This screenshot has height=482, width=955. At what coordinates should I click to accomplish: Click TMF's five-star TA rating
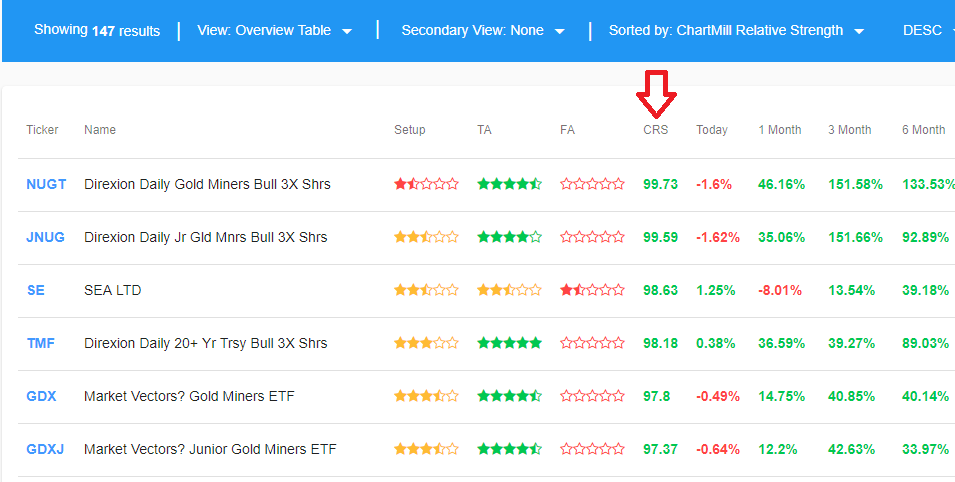(x=509, y=343)
